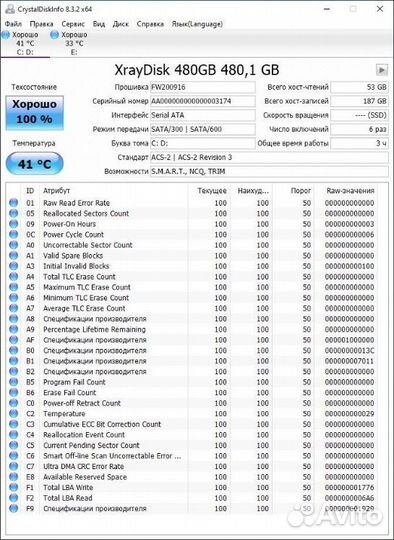Click status icon of Initial Invalid Blocks
The height and width of the screenshot is (540, 394).
pyautogui.click(x=13, y=266)
